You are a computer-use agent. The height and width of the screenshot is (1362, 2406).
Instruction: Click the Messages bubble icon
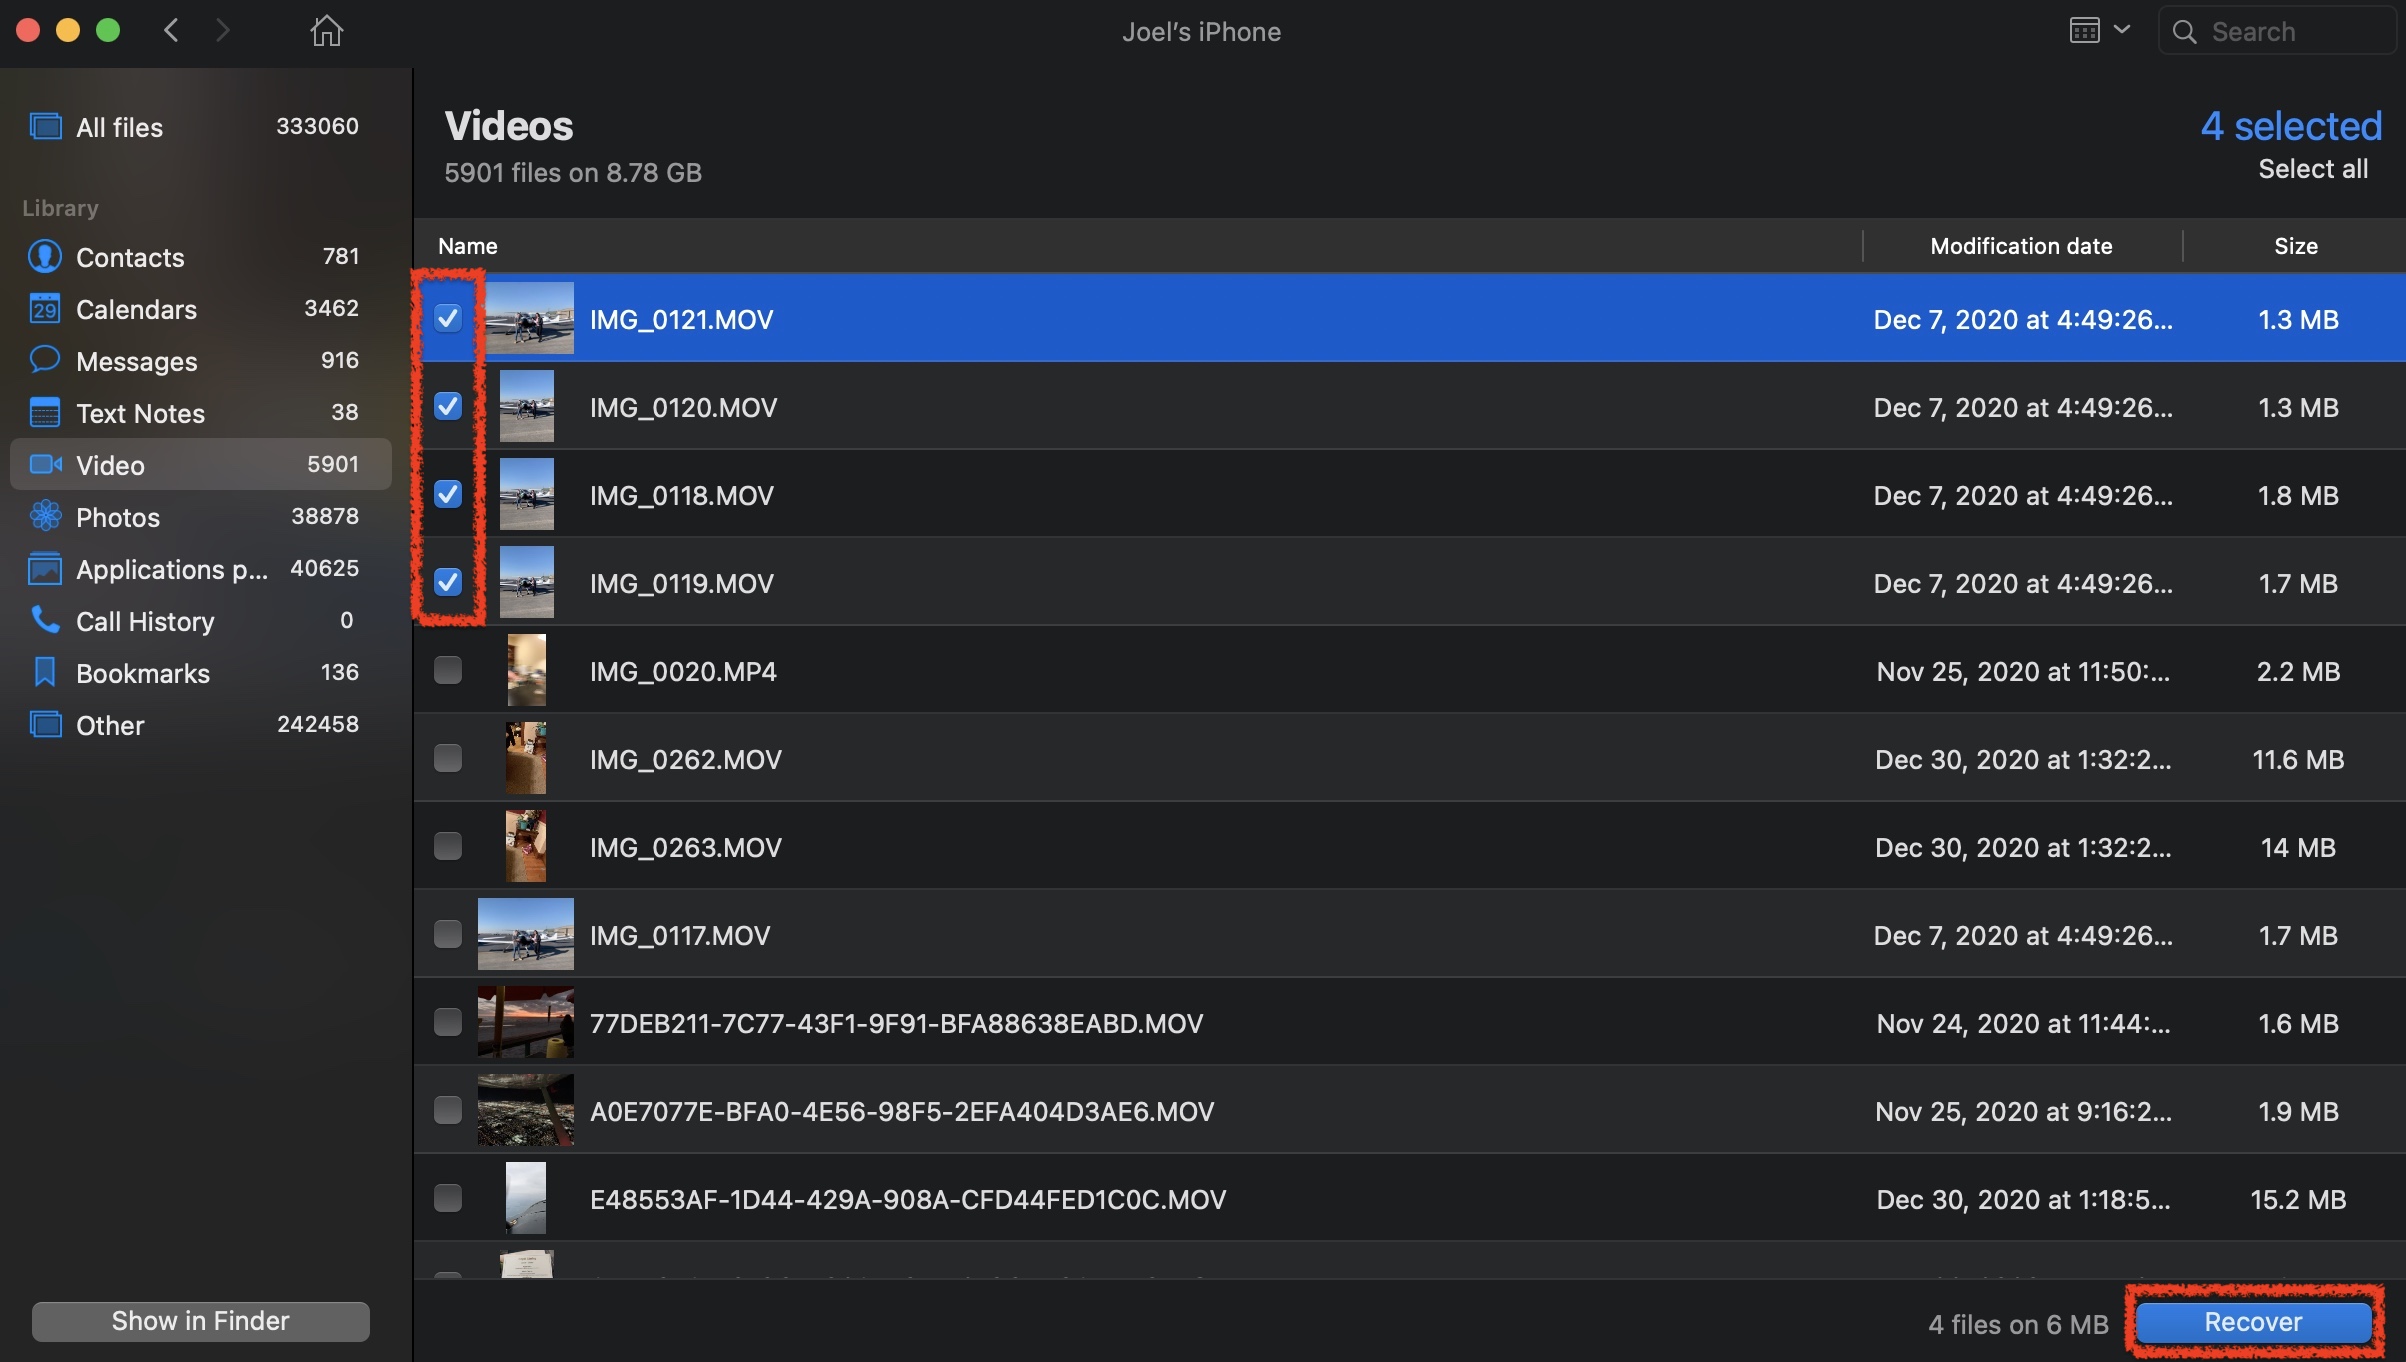[x=45, y=360]
